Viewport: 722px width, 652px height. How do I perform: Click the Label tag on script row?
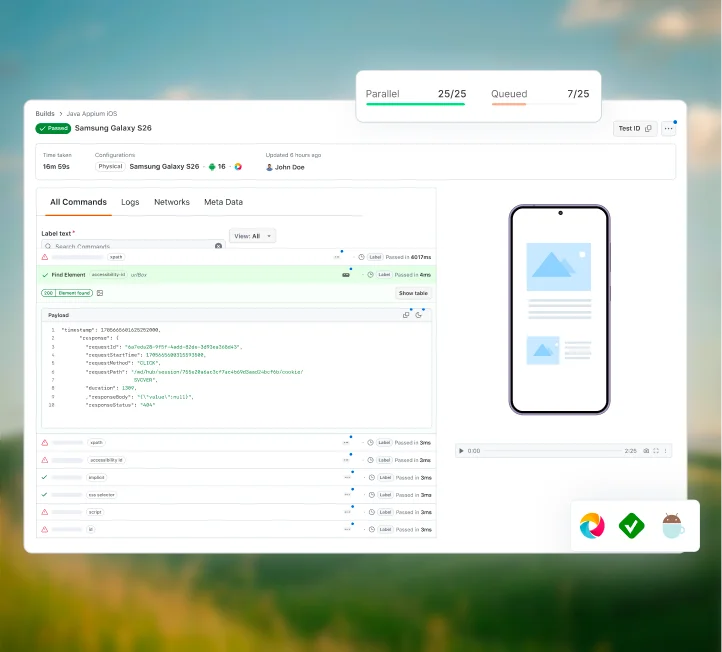385,512
